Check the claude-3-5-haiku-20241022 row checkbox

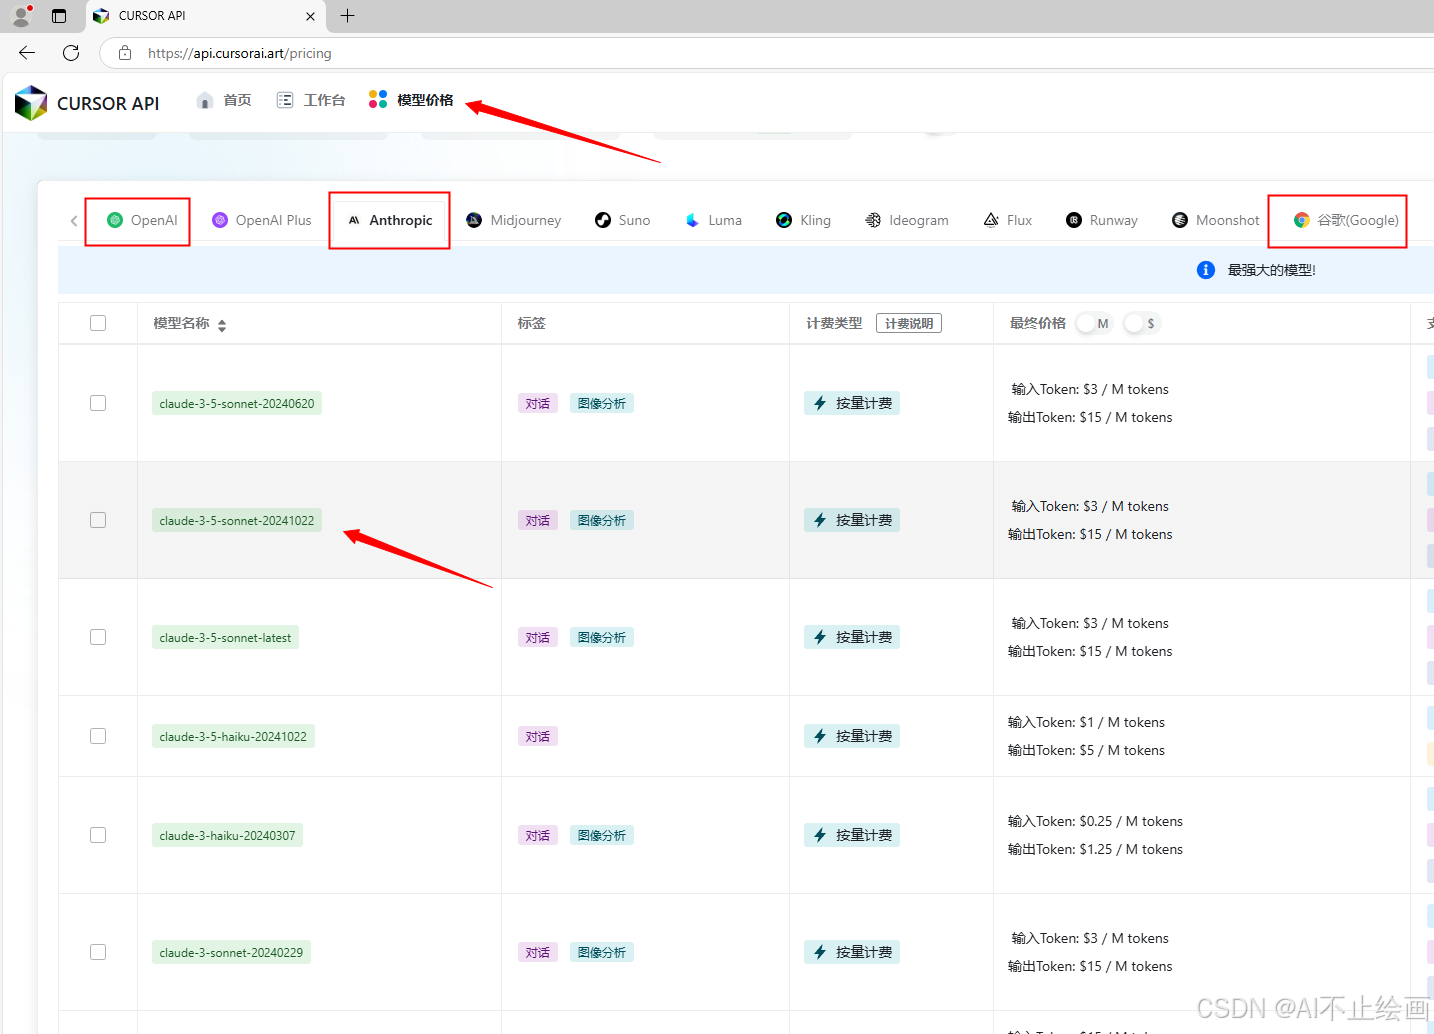pyautogui.click(x=98, y=736)
